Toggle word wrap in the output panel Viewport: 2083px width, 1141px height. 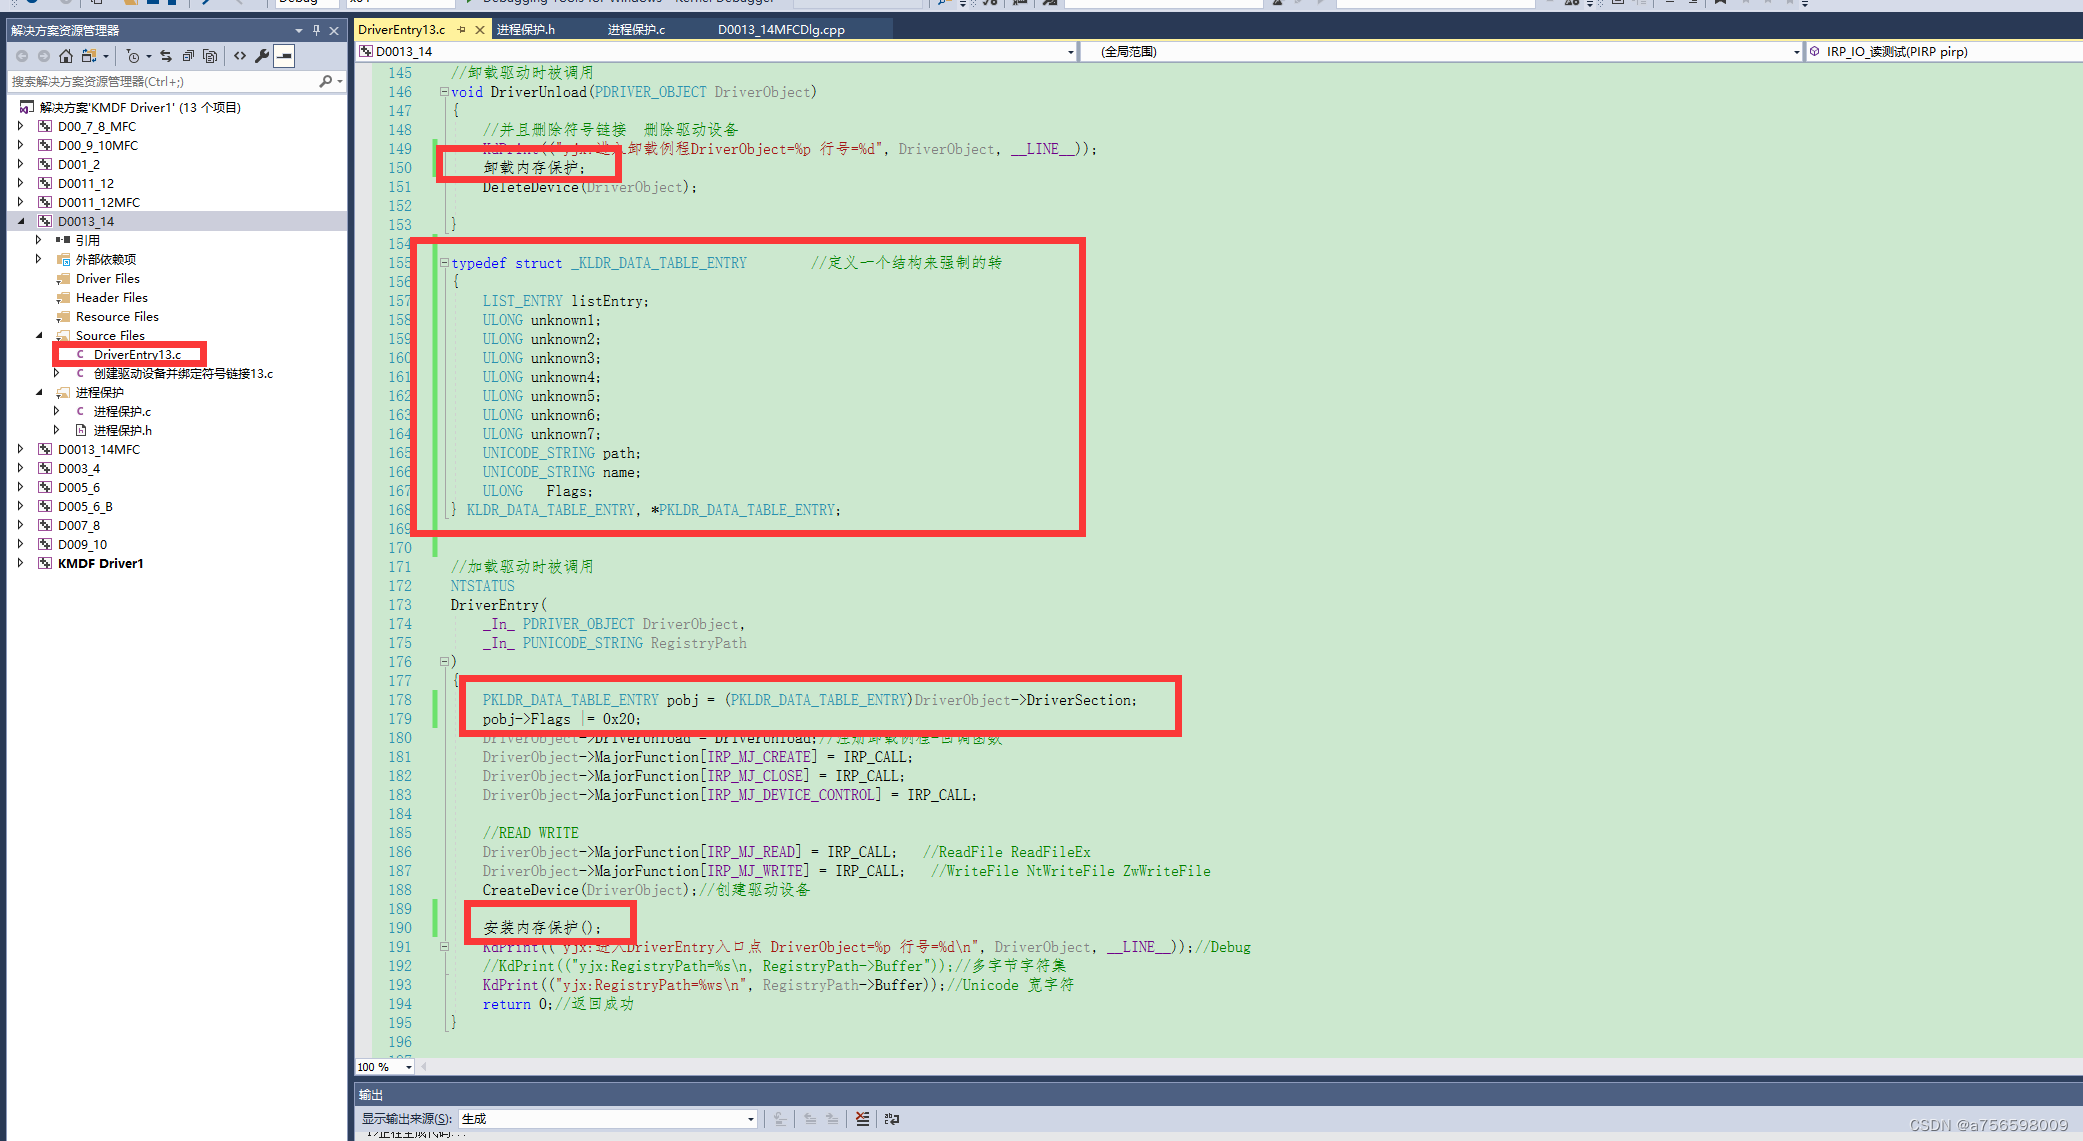(x=892, y=1119)
